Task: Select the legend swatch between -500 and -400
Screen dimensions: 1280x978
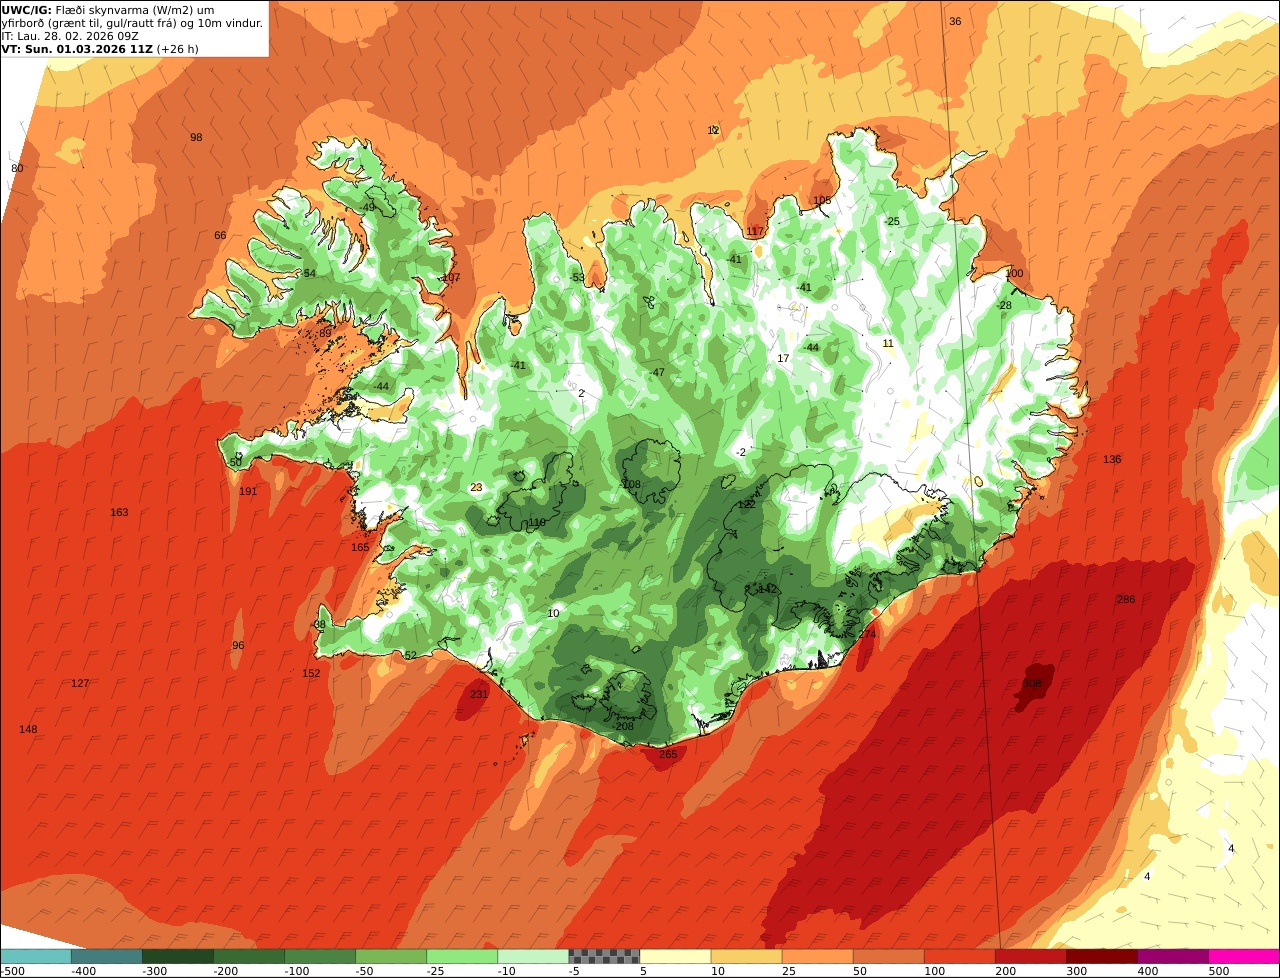Action: (35, 956)
